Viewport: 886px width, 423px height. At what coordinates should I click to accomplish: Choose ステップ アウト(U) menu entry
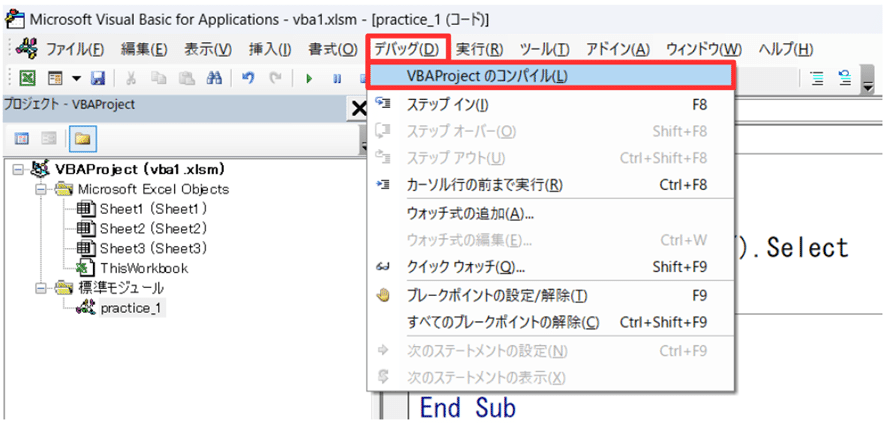(x=551, y=158)
